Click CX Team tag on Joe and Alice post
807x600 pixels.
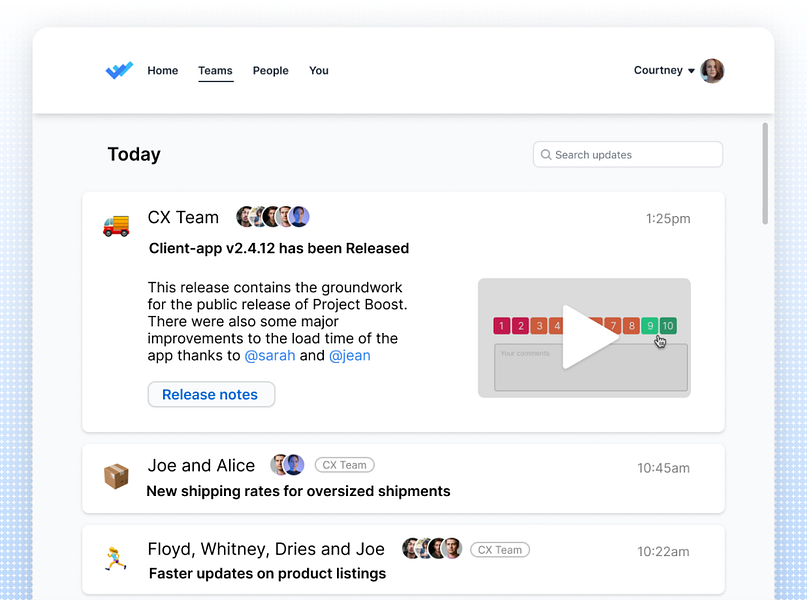[x=344, y=465]
